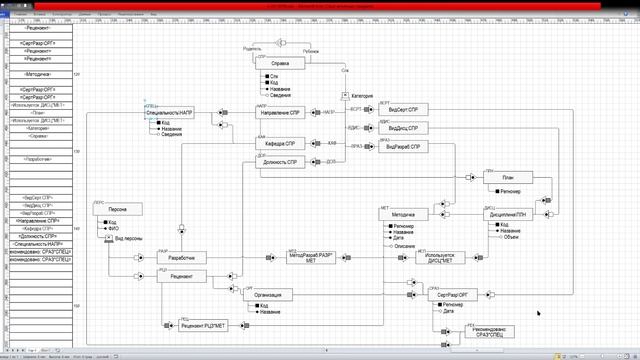This screenshot has width=640, height=360.
Task: Switch to the Конструктор ribbon tab
Action: [x=62, y=14]
